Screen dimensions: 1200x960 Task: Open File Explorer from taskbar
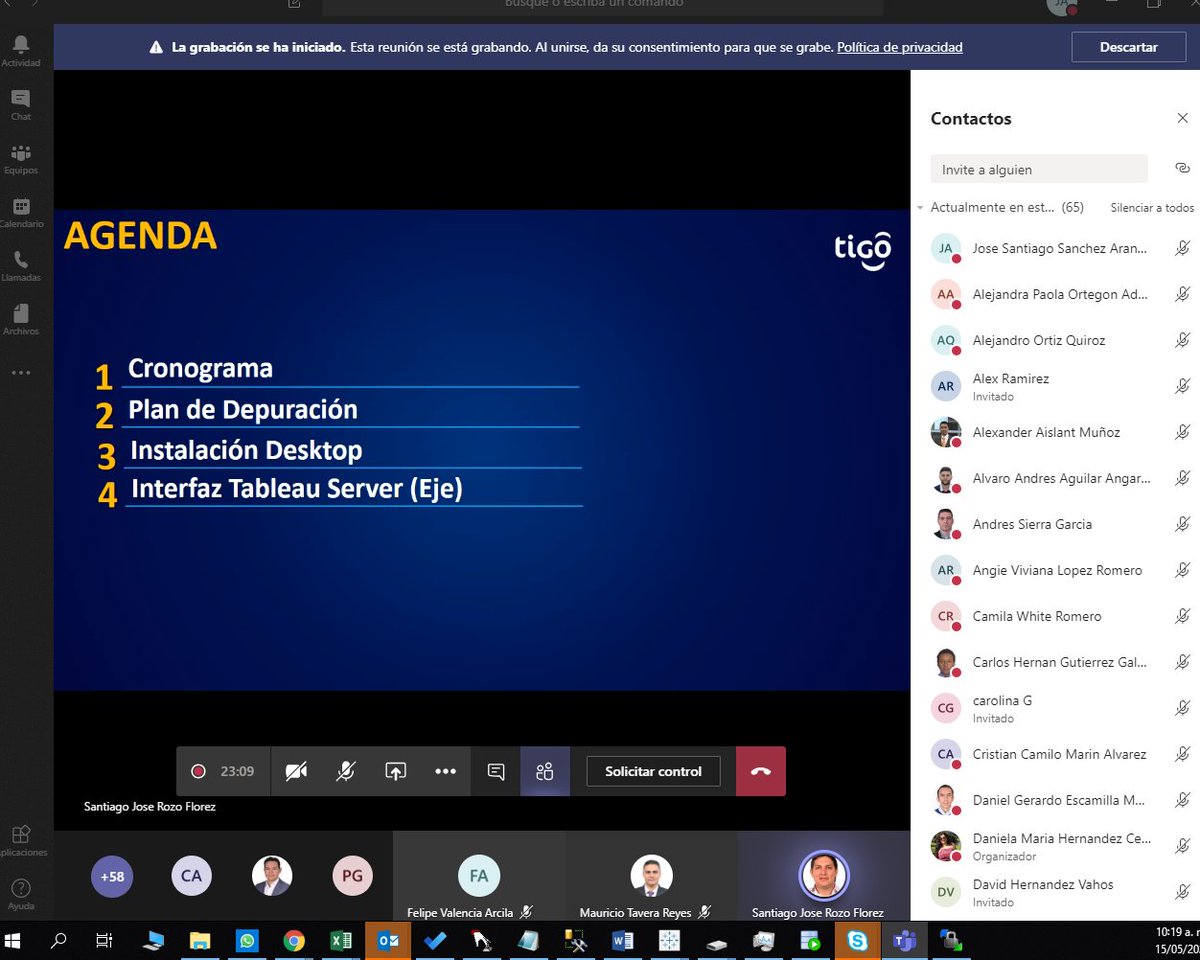(200, 940)
